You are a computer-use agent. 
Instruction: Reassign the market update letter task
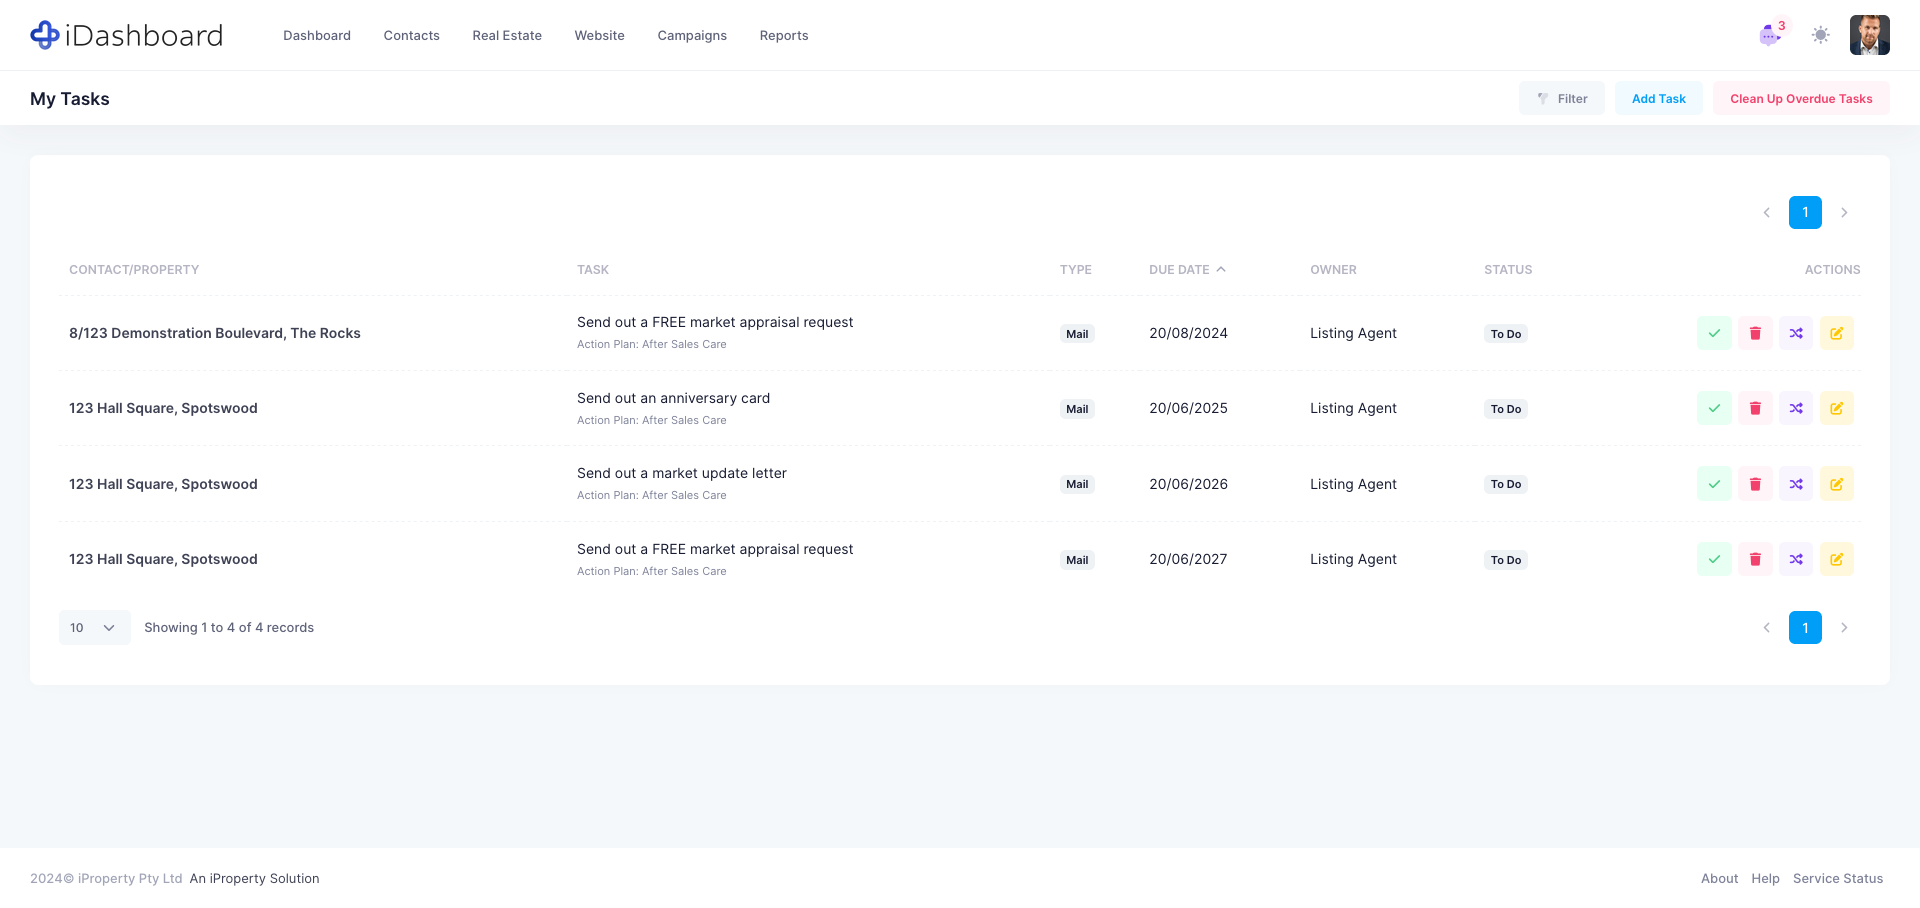click(x=1796, y=484)
